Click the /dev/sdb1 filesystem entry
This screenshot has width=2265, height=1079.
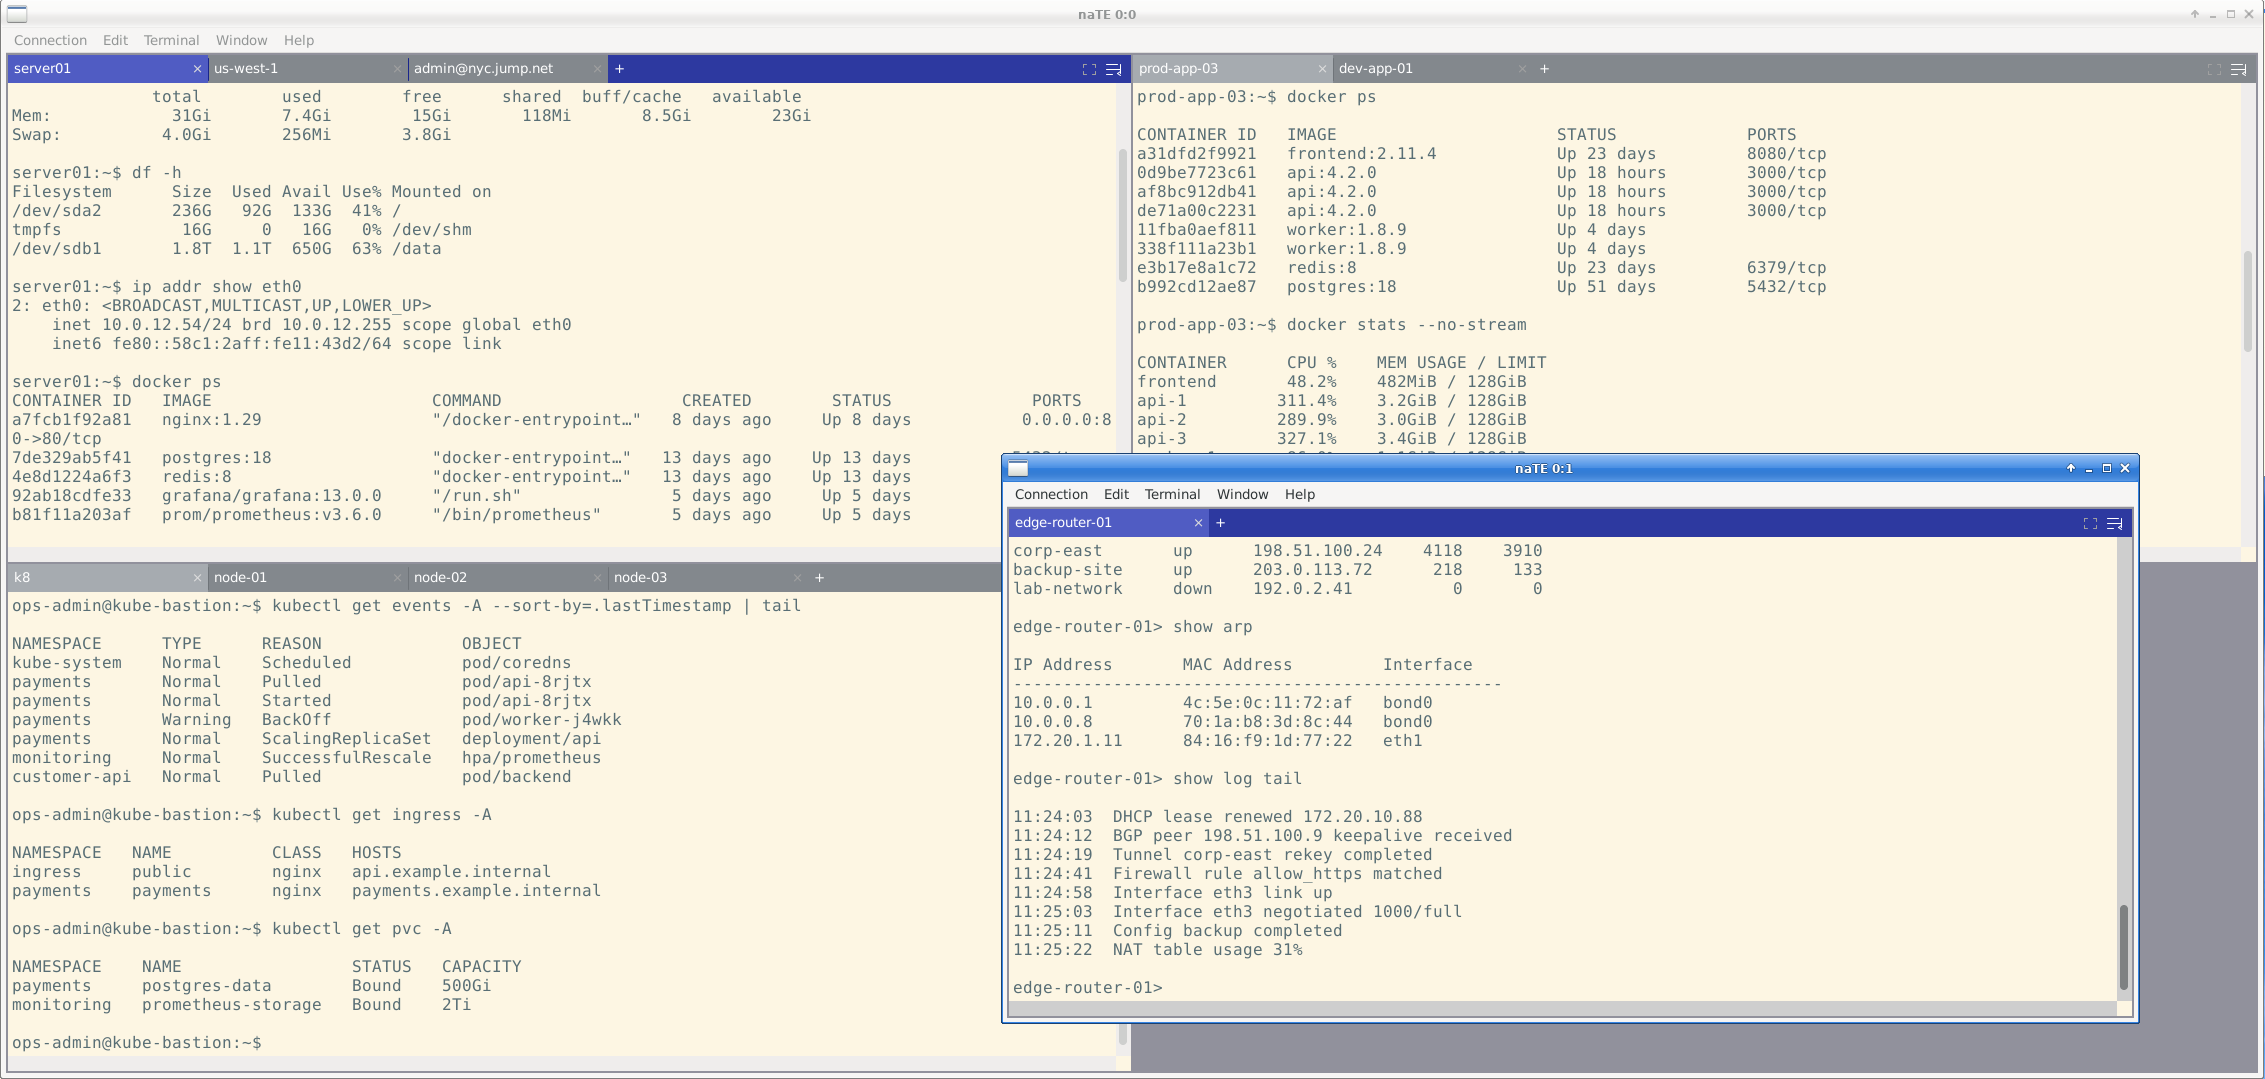(56, 249)
